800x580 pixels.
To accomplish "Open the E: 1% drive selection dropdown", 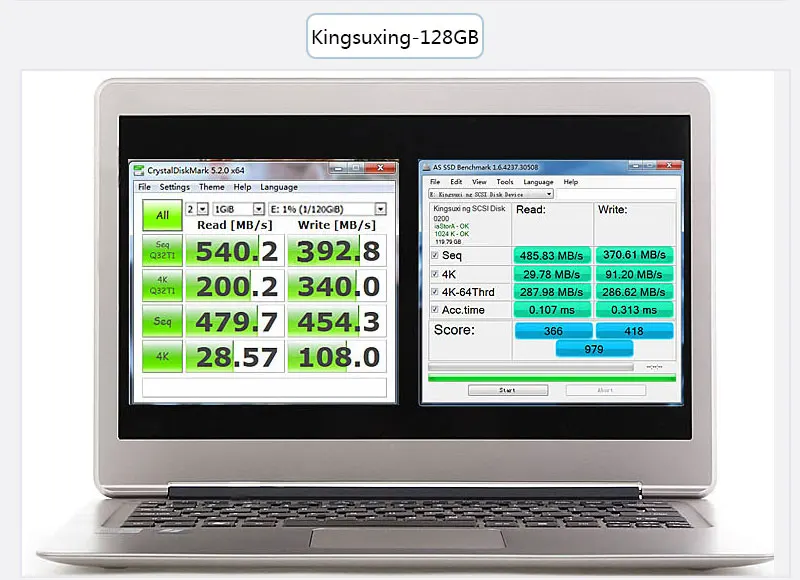I will coord(328,209).
